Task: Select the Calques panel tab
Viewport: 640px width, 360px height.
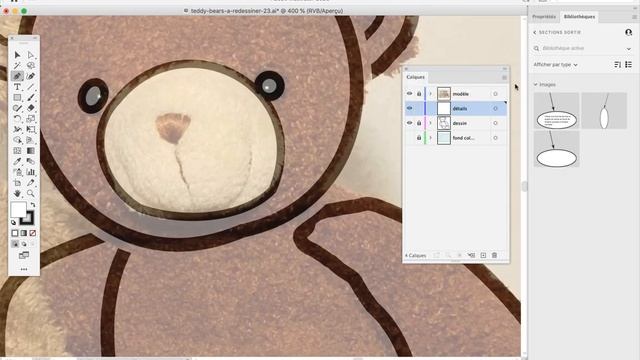Action: [x=416, y=77]
